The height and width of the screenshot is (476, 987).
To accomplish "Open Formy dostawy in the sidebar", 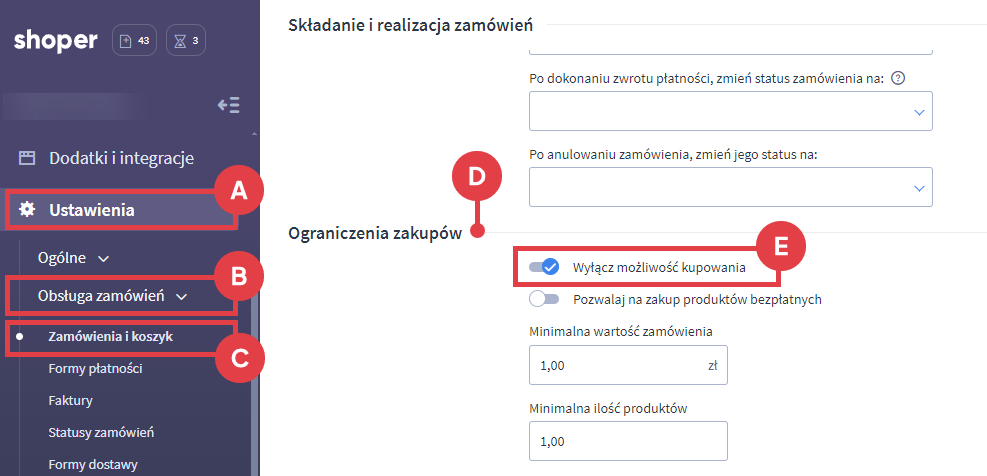I will [92, 464].
